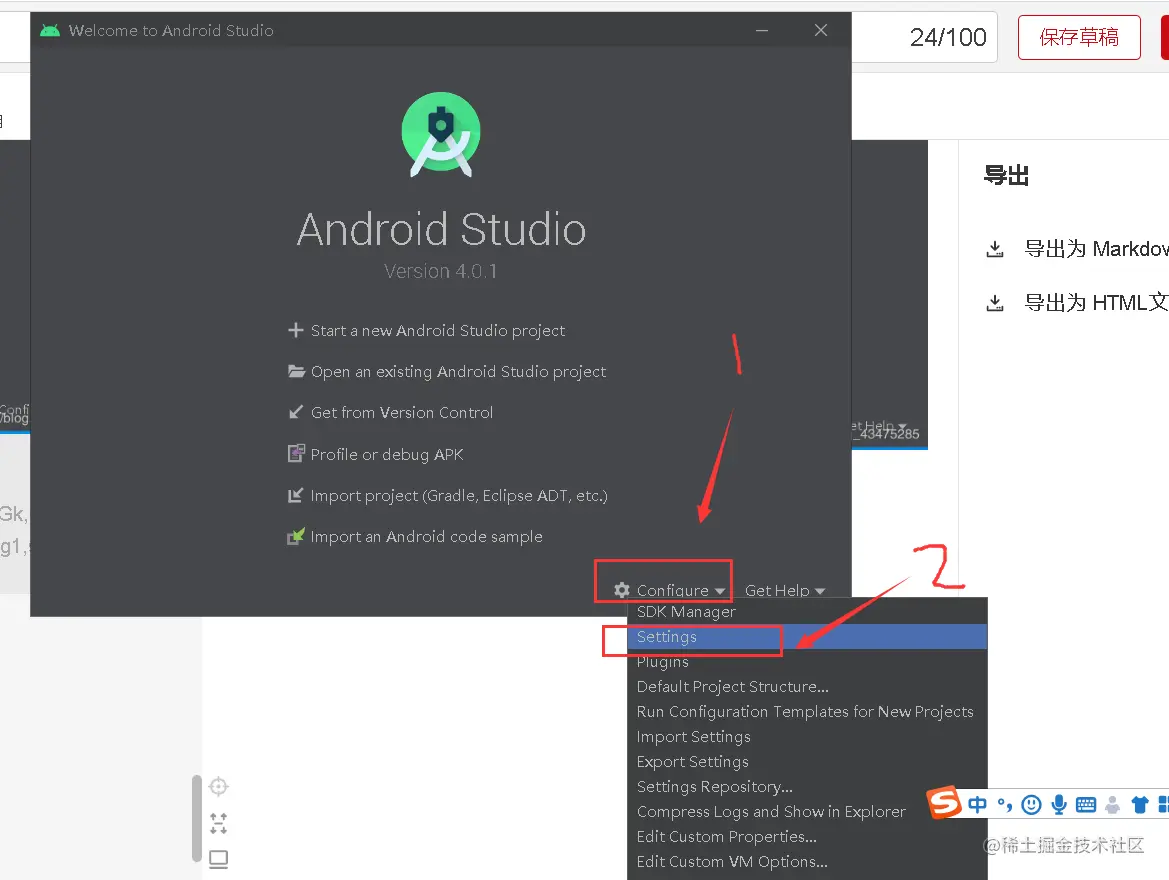Click the fullscreen arrows icon in editor sidebar
This screenshot has height=880, width=1169.
point(218,823)
